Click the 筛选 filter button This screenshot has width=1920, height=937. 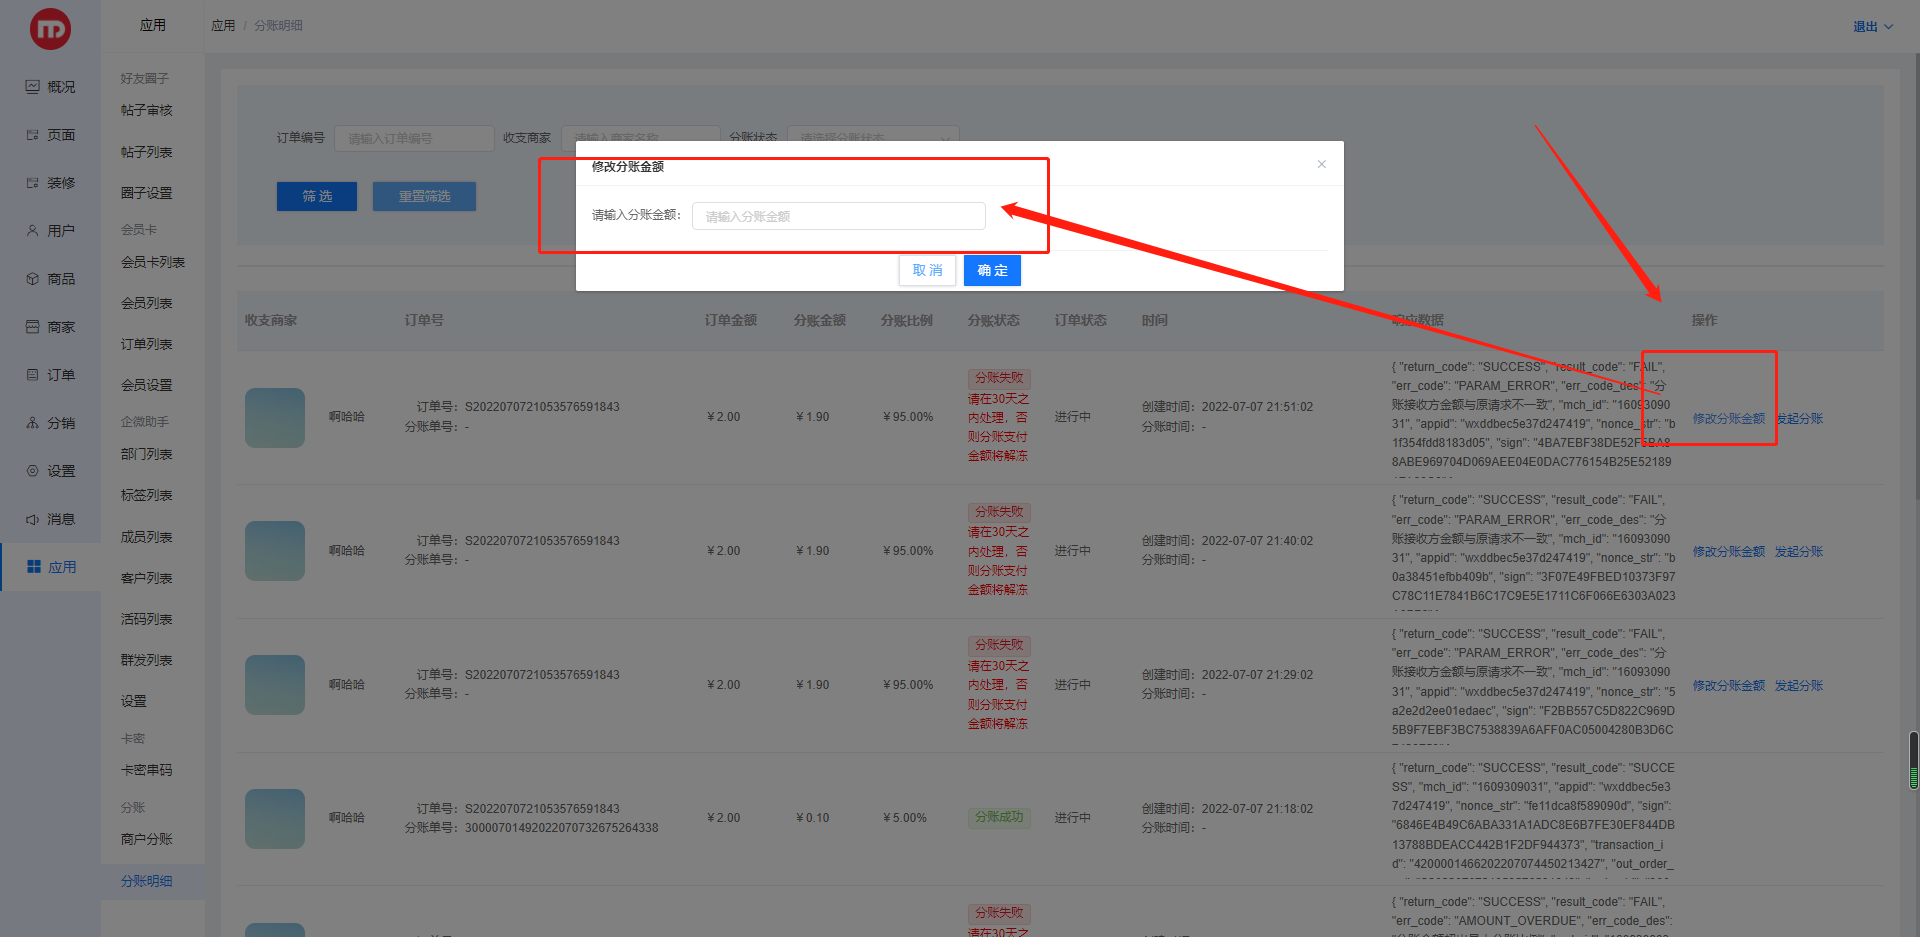[x=317, y=196]
